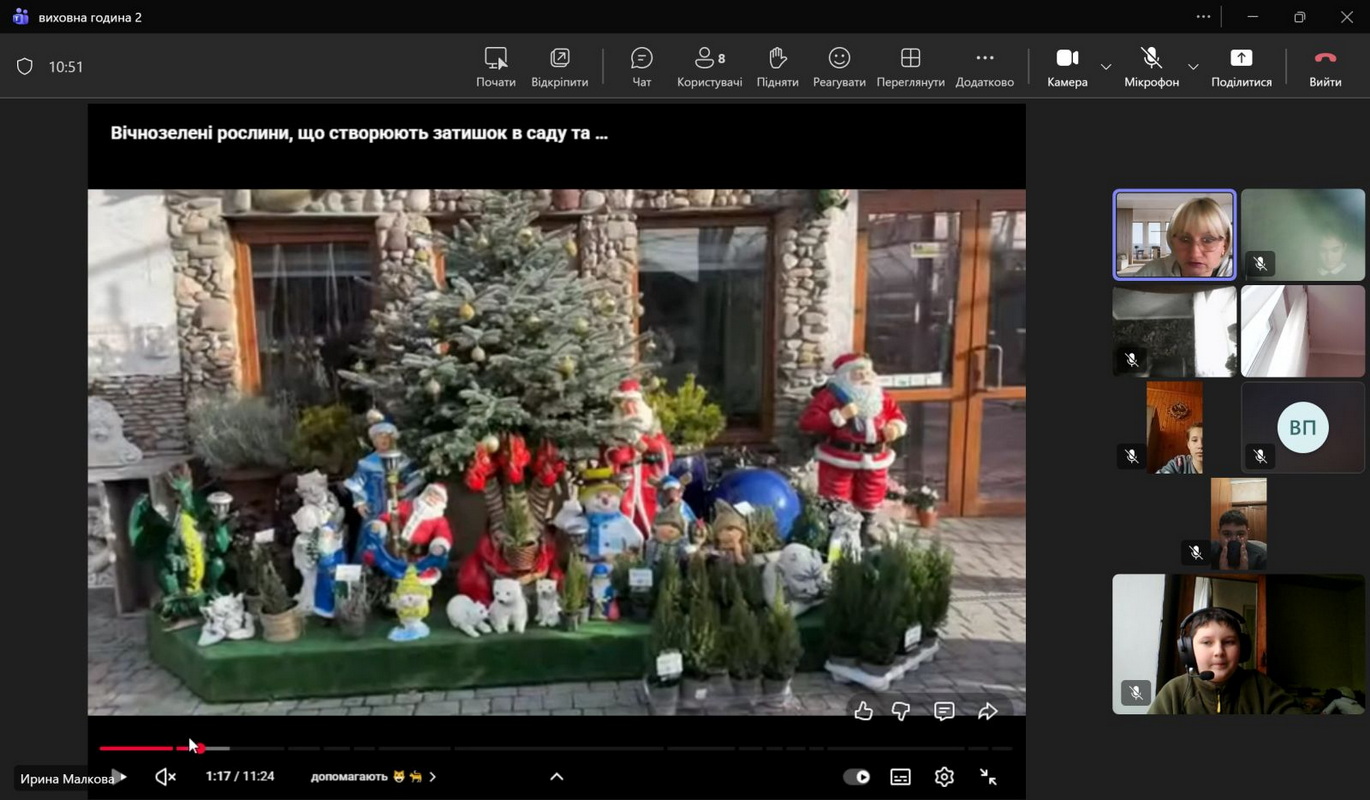
Task: Show the Користувачі participants list
Action: point(709,66)
